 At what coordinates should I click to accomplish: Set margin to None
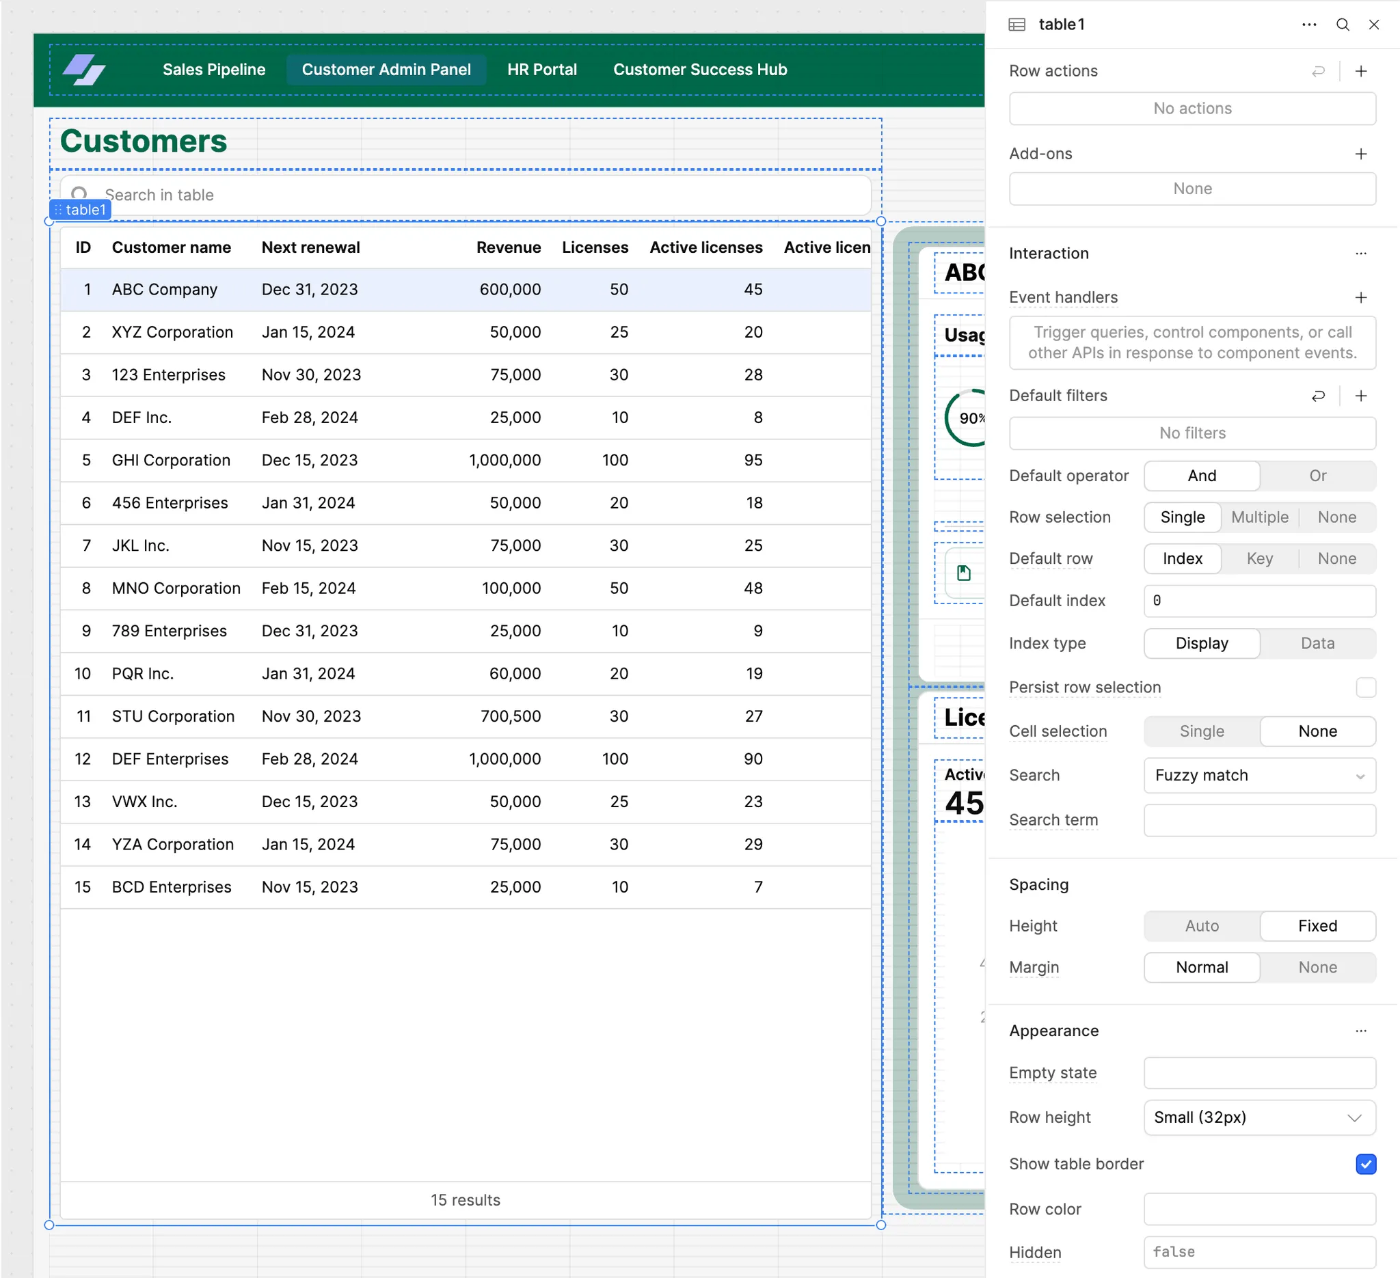(x=1318, y=968)
